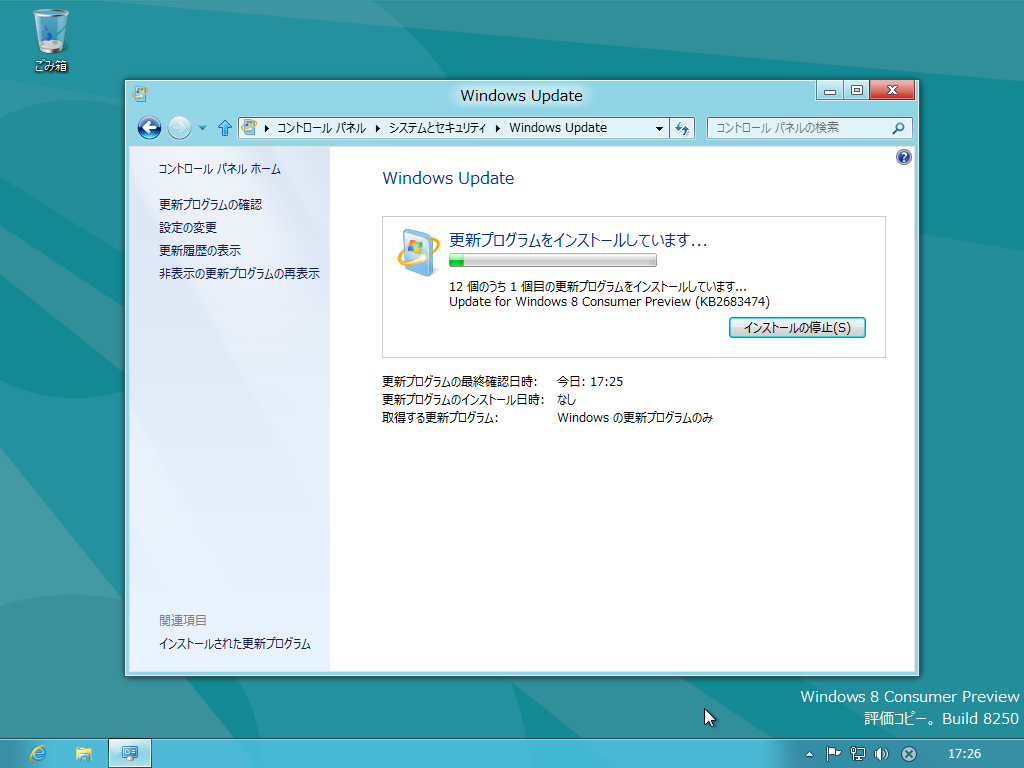This screenshot has width=1024, height=768.
Task: Open the address bar history dropdown
Action: (x=659, y=129)
